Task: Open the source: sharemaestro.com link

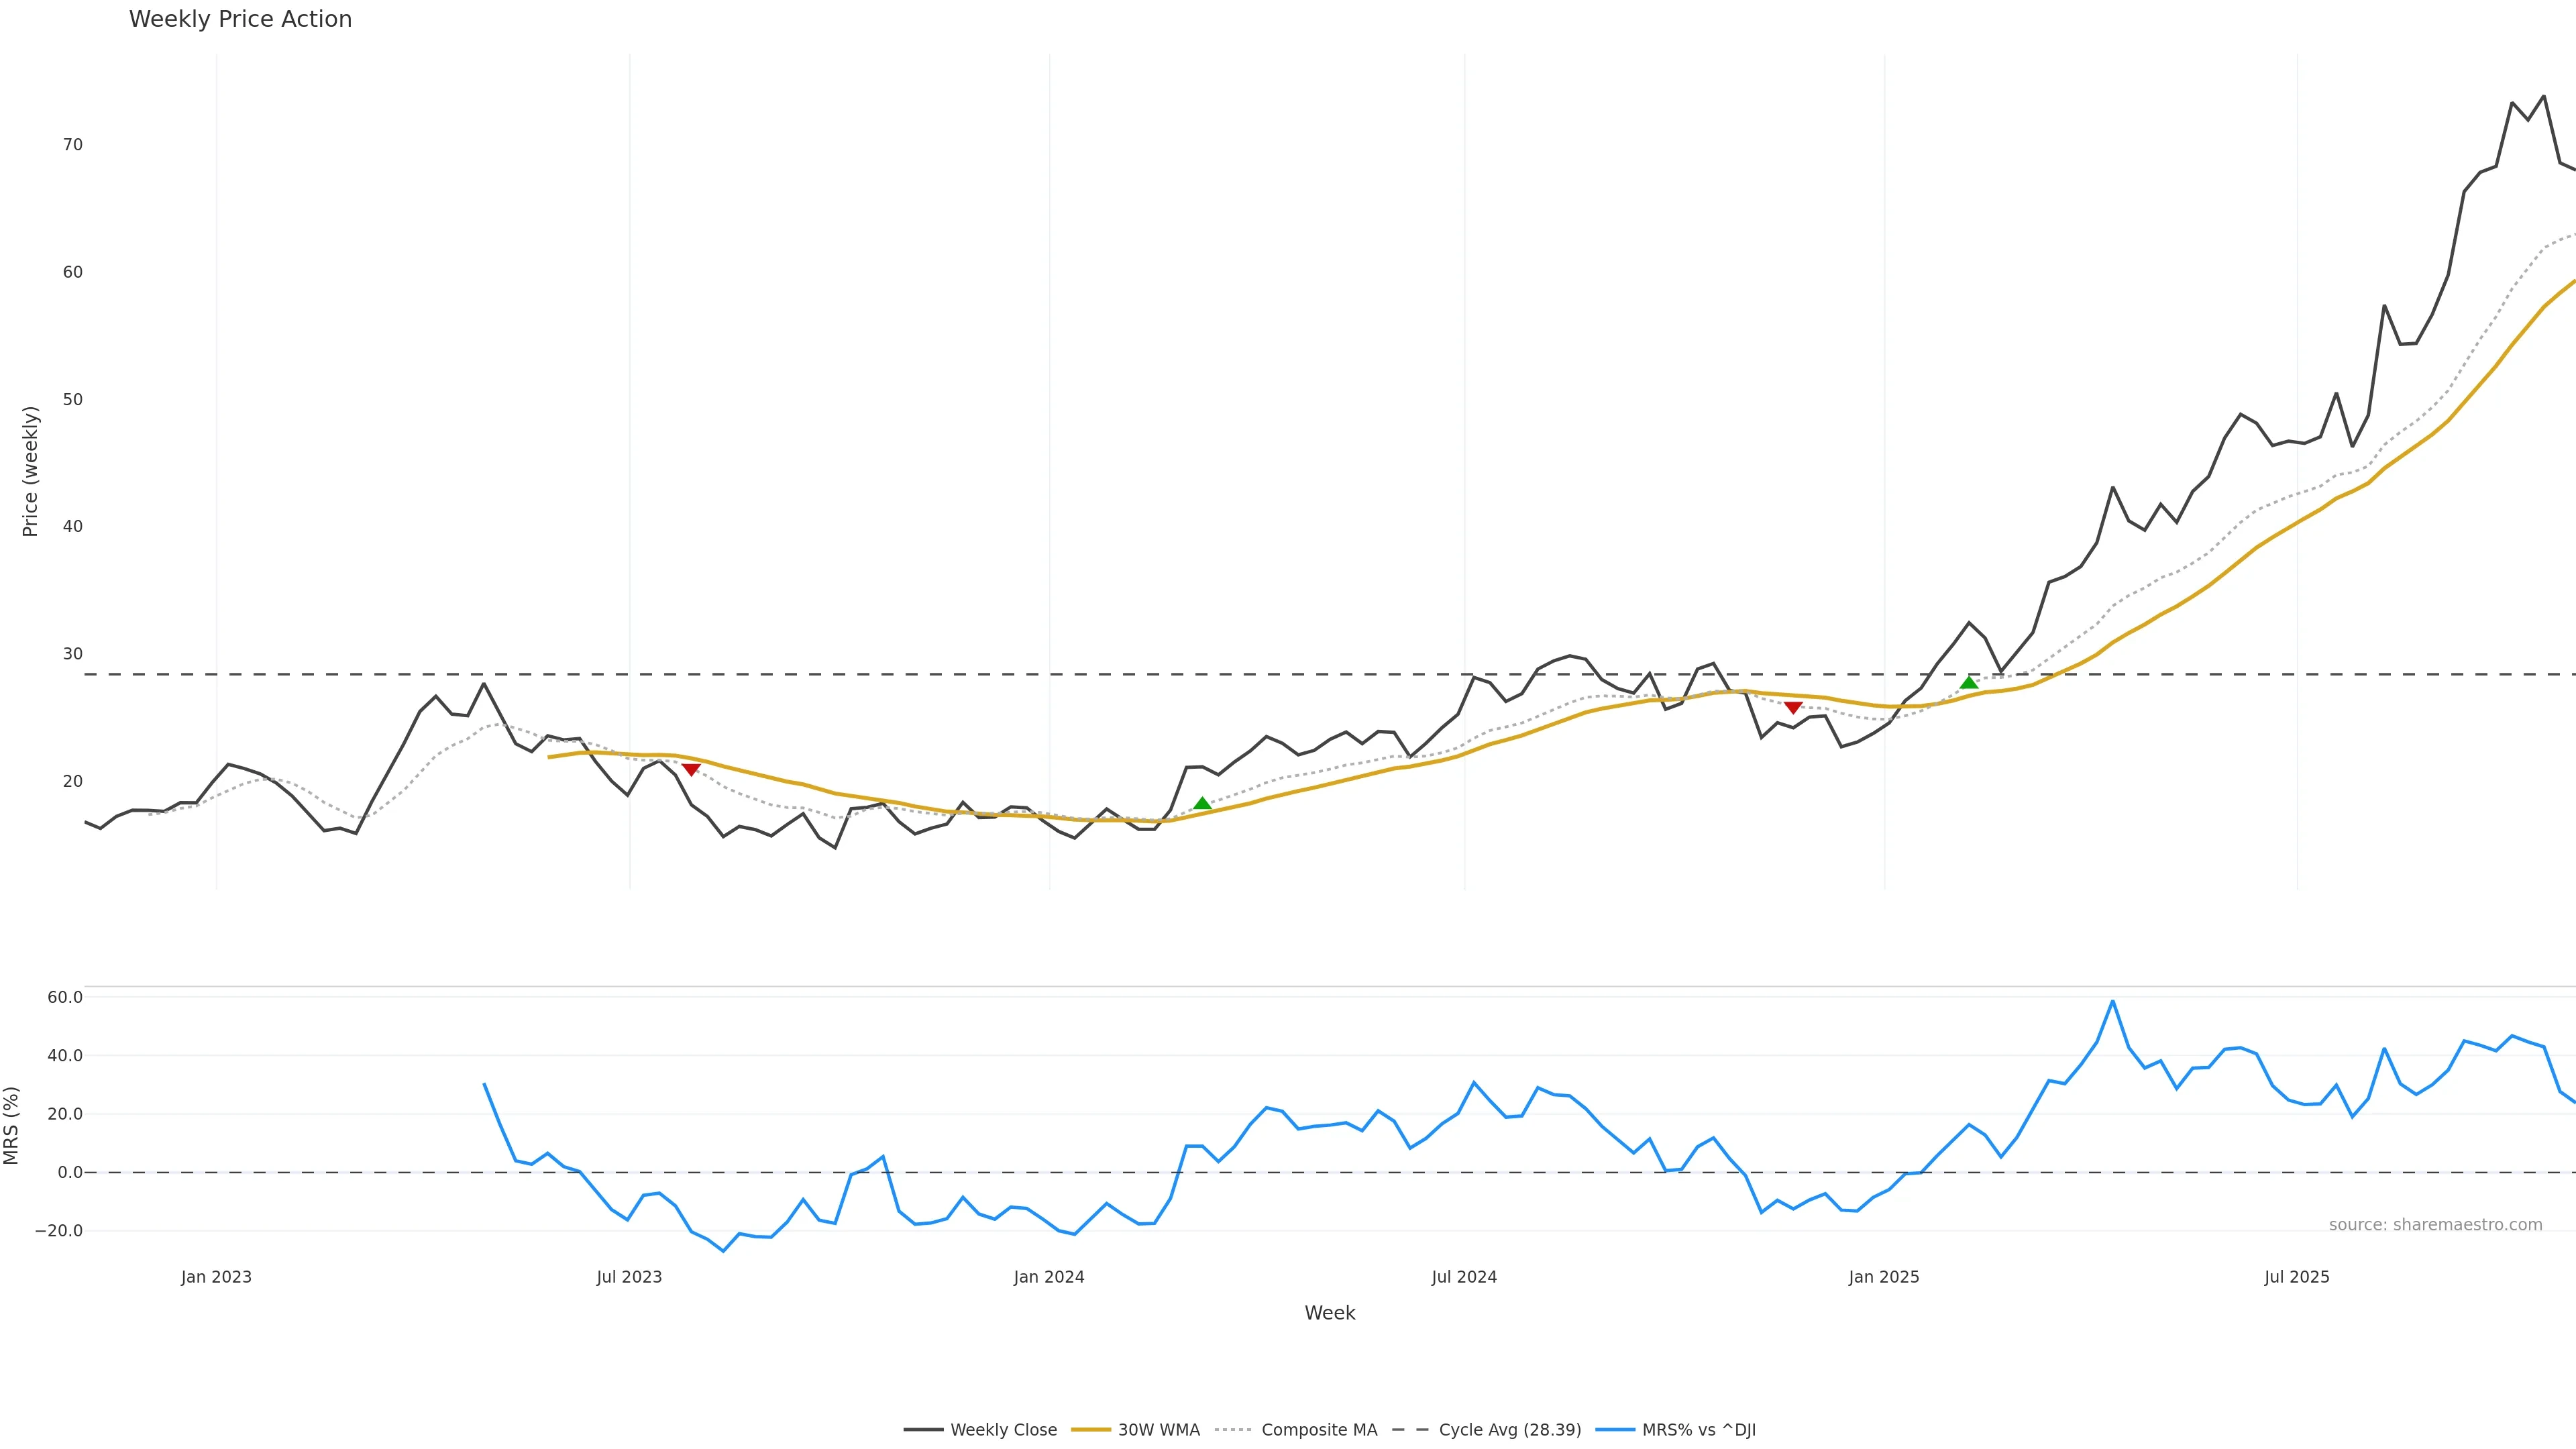Action: pos(2435,1225)
